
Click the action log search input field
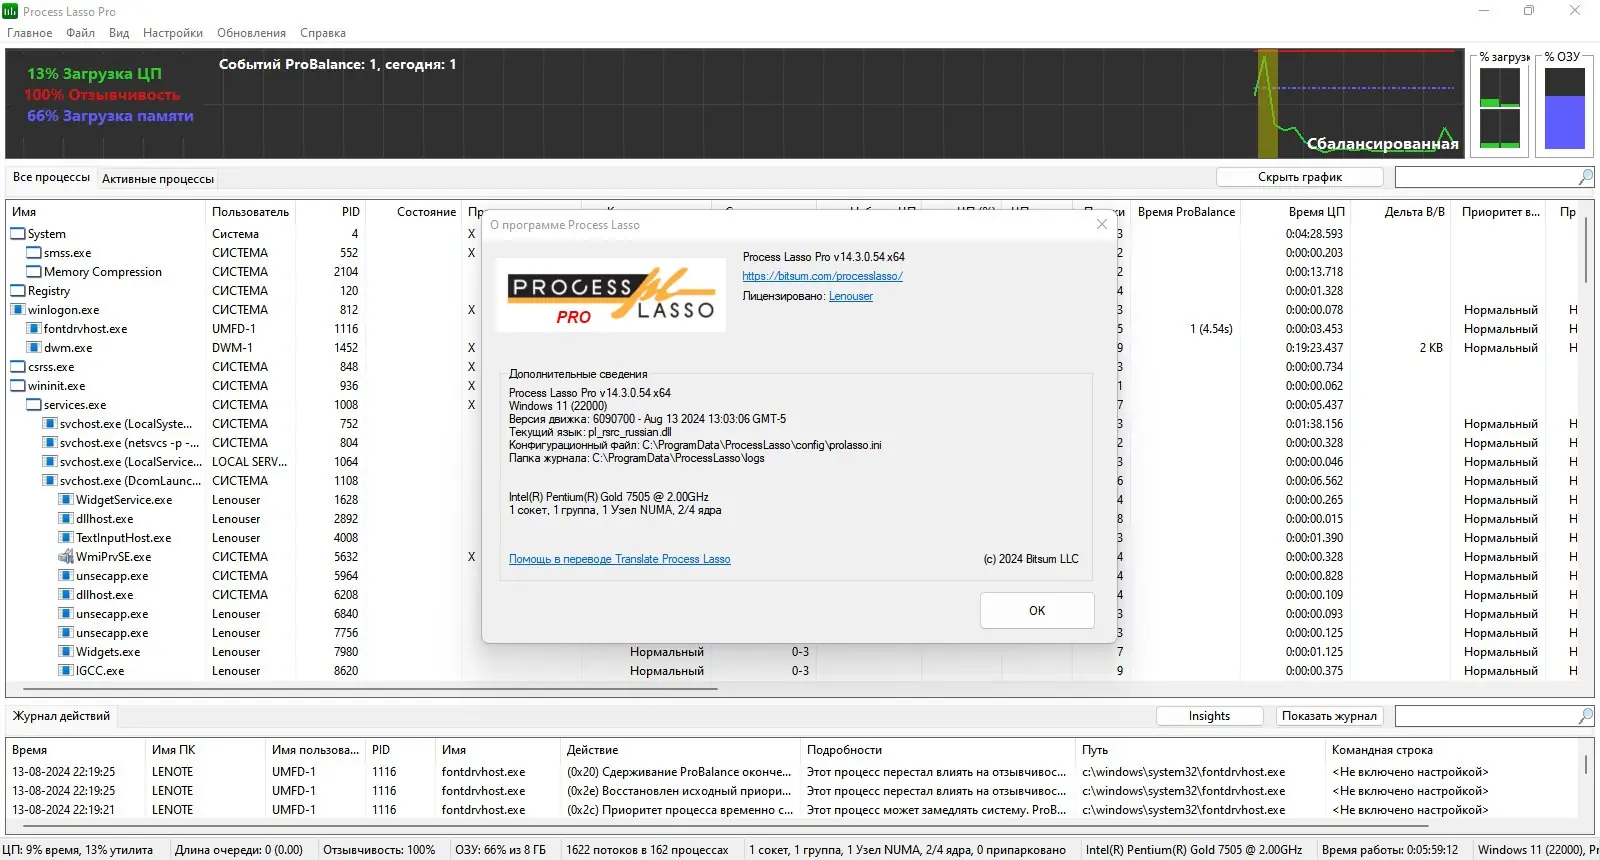pyautogui.click(x=1486, y=716)
